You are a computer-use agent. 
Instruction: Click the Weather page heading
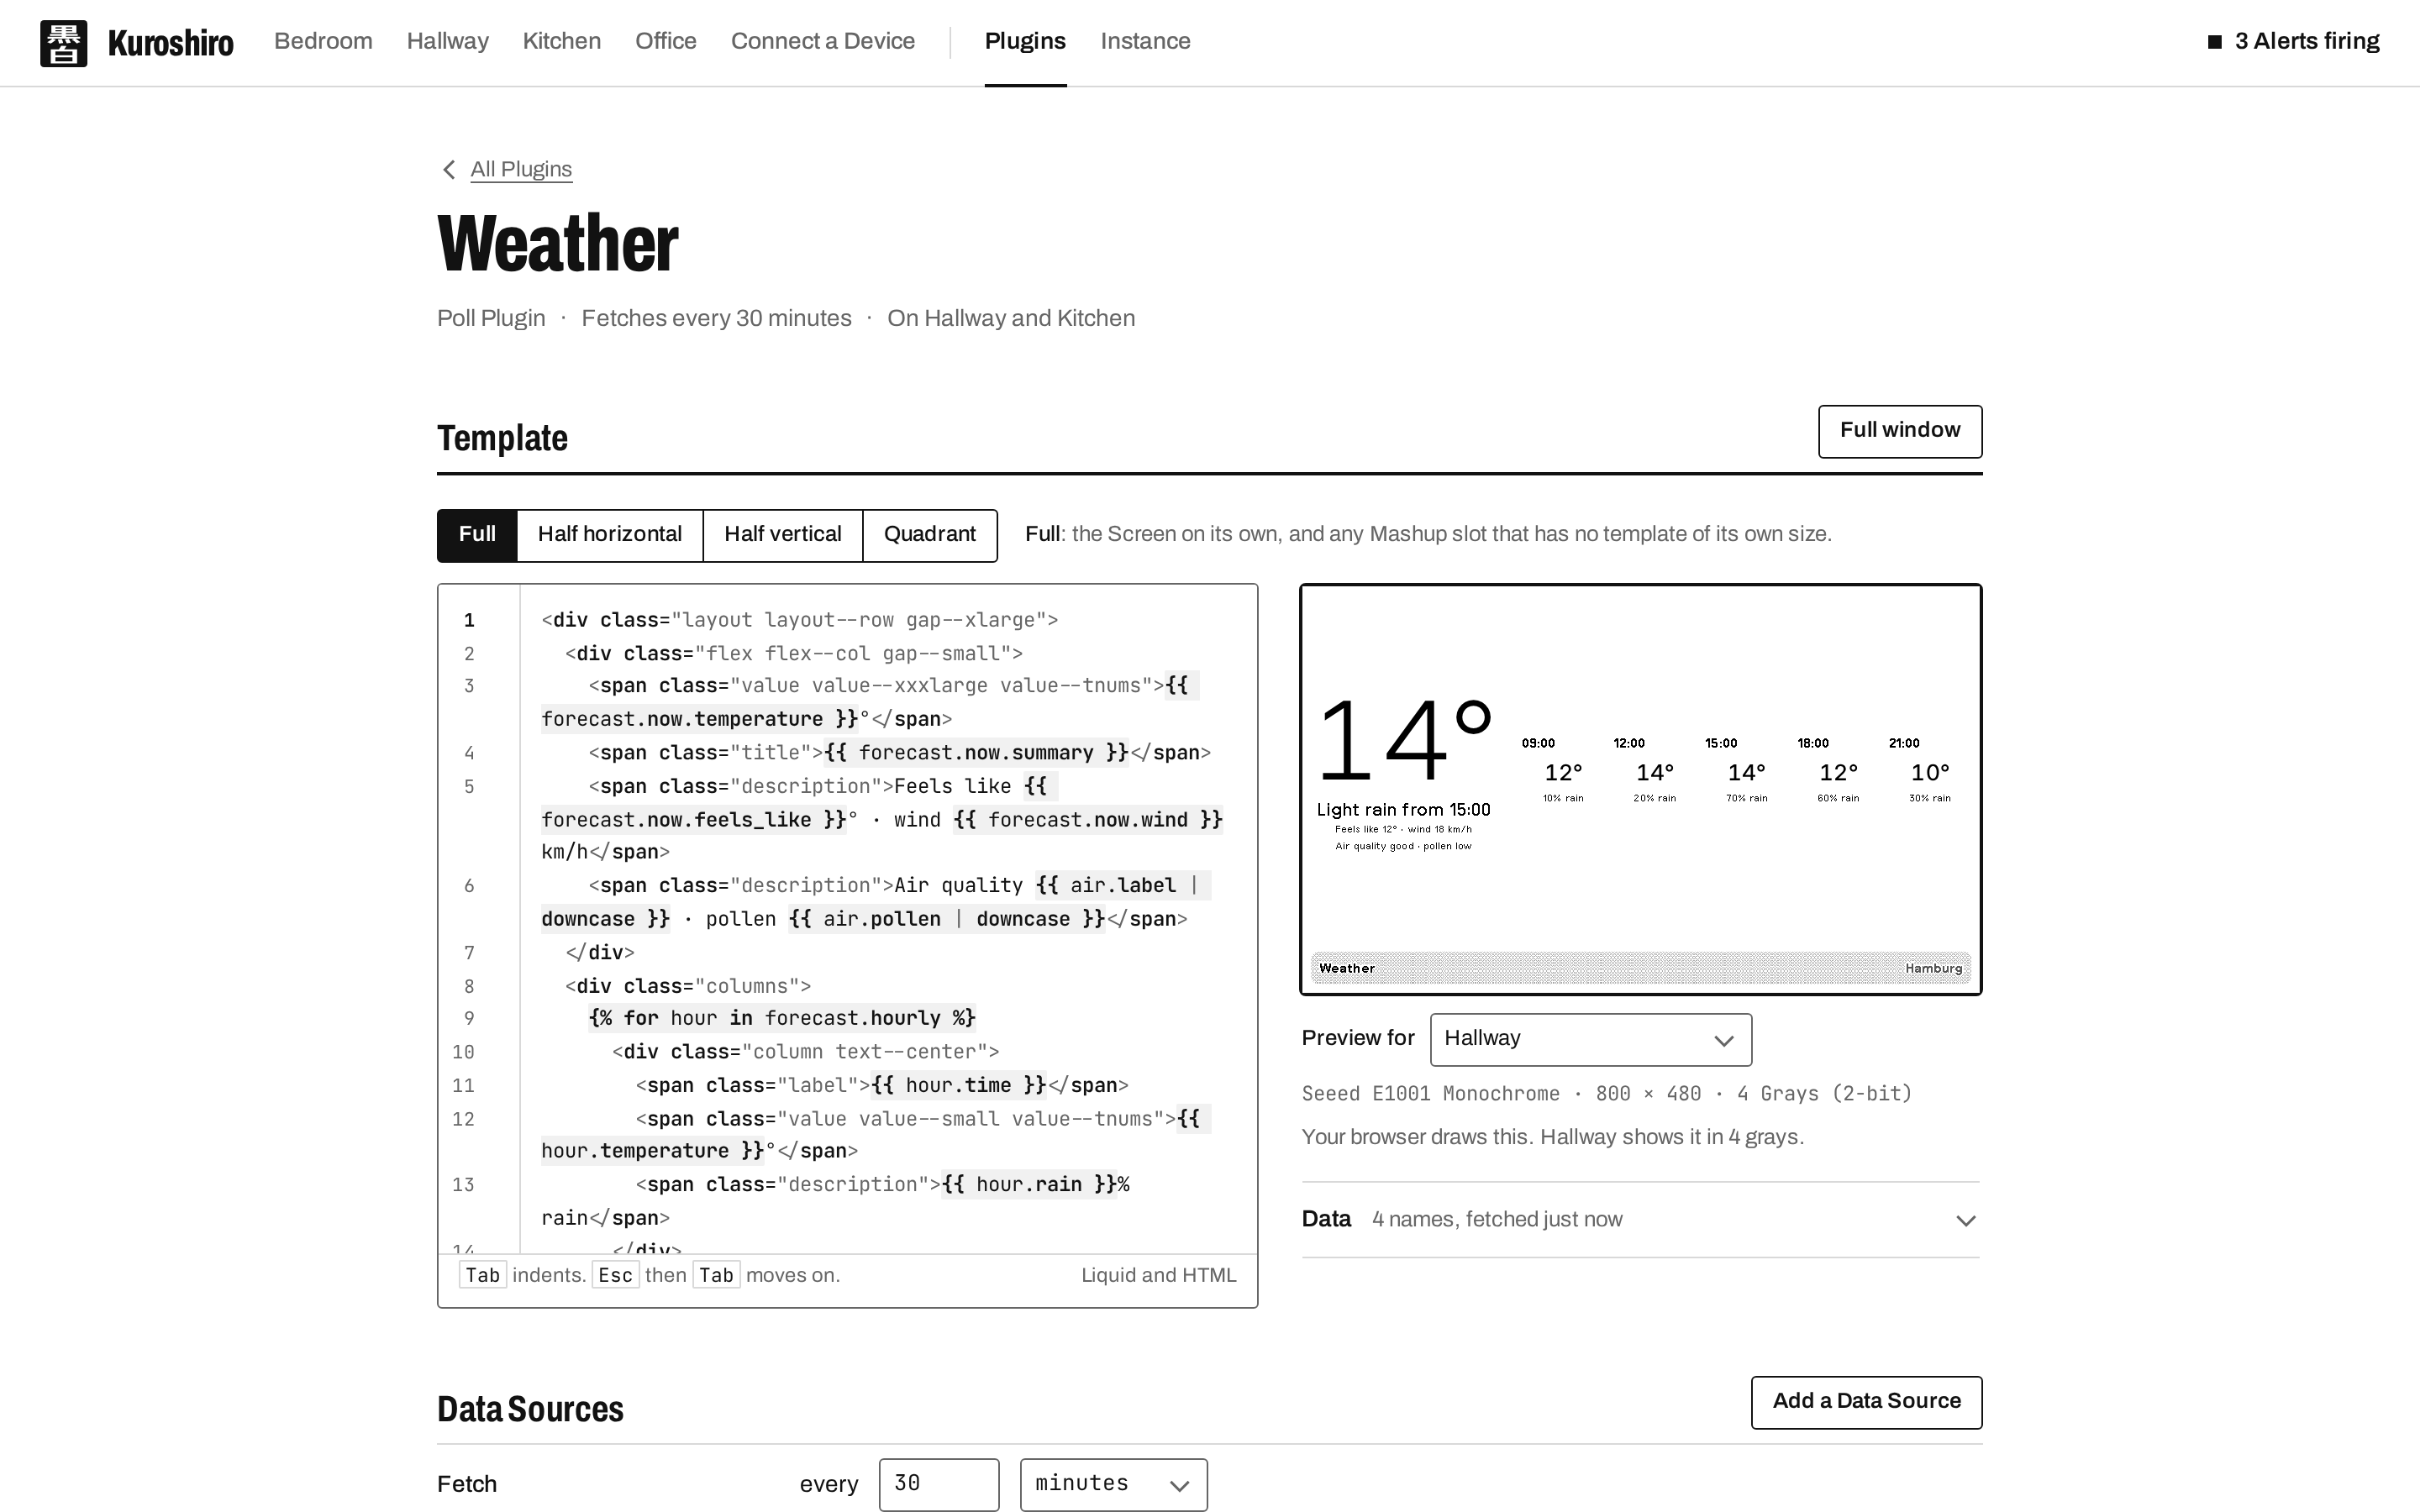coord(558,243)
